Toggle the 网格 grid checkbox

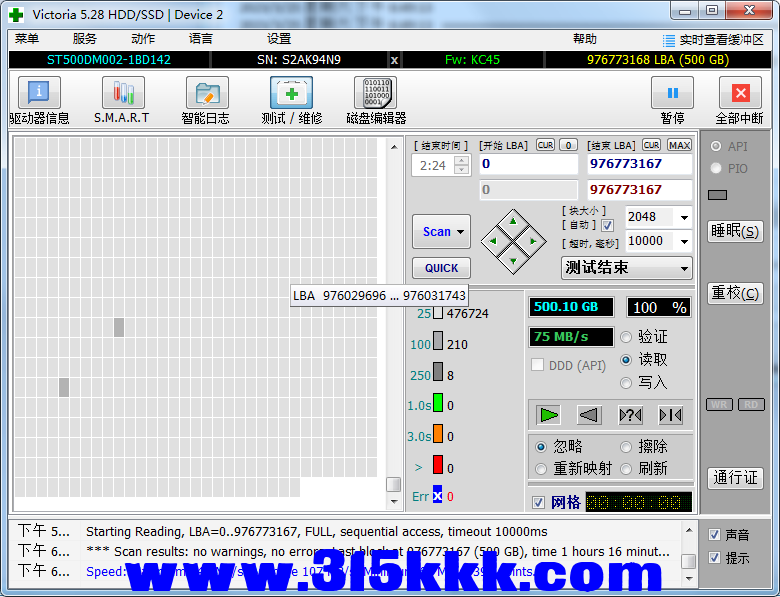(x=538, y=502)
